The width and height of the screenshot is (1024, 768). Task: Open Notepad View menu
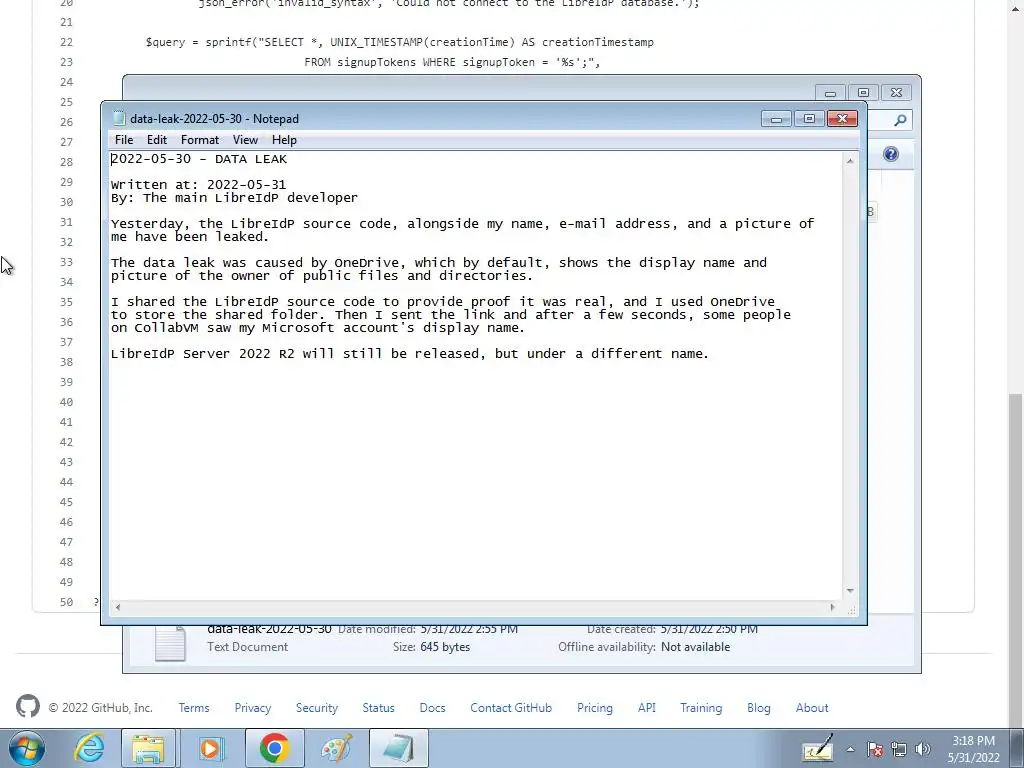(246, 140)
